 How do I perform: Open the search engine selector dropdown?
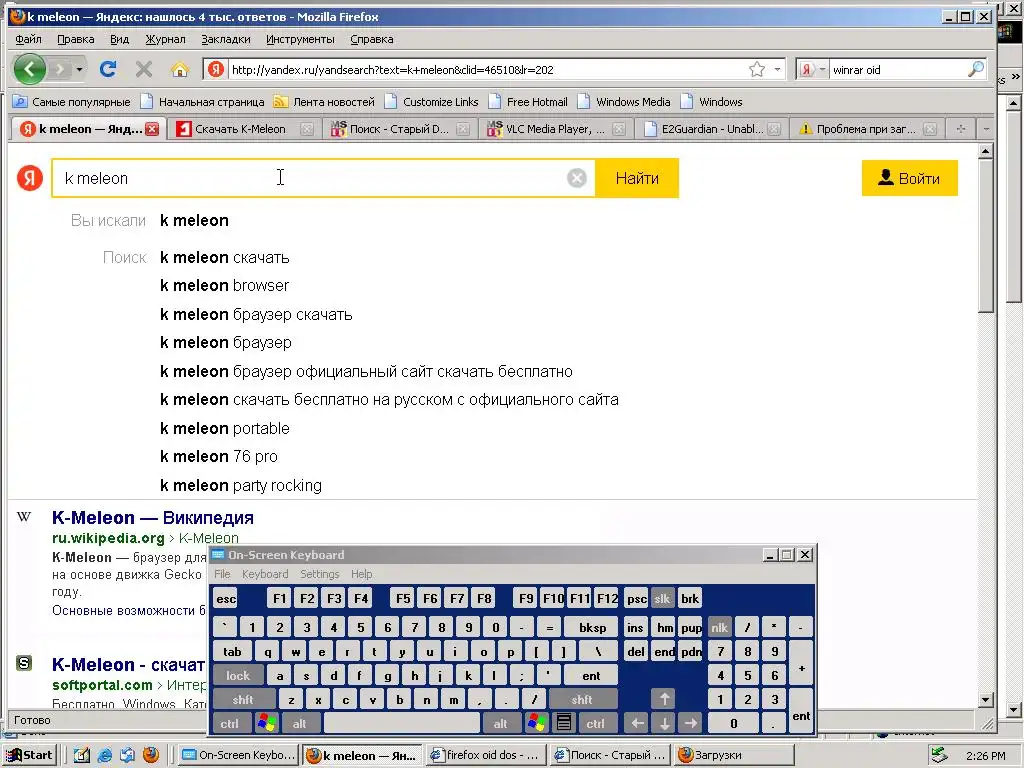[822, 69]
